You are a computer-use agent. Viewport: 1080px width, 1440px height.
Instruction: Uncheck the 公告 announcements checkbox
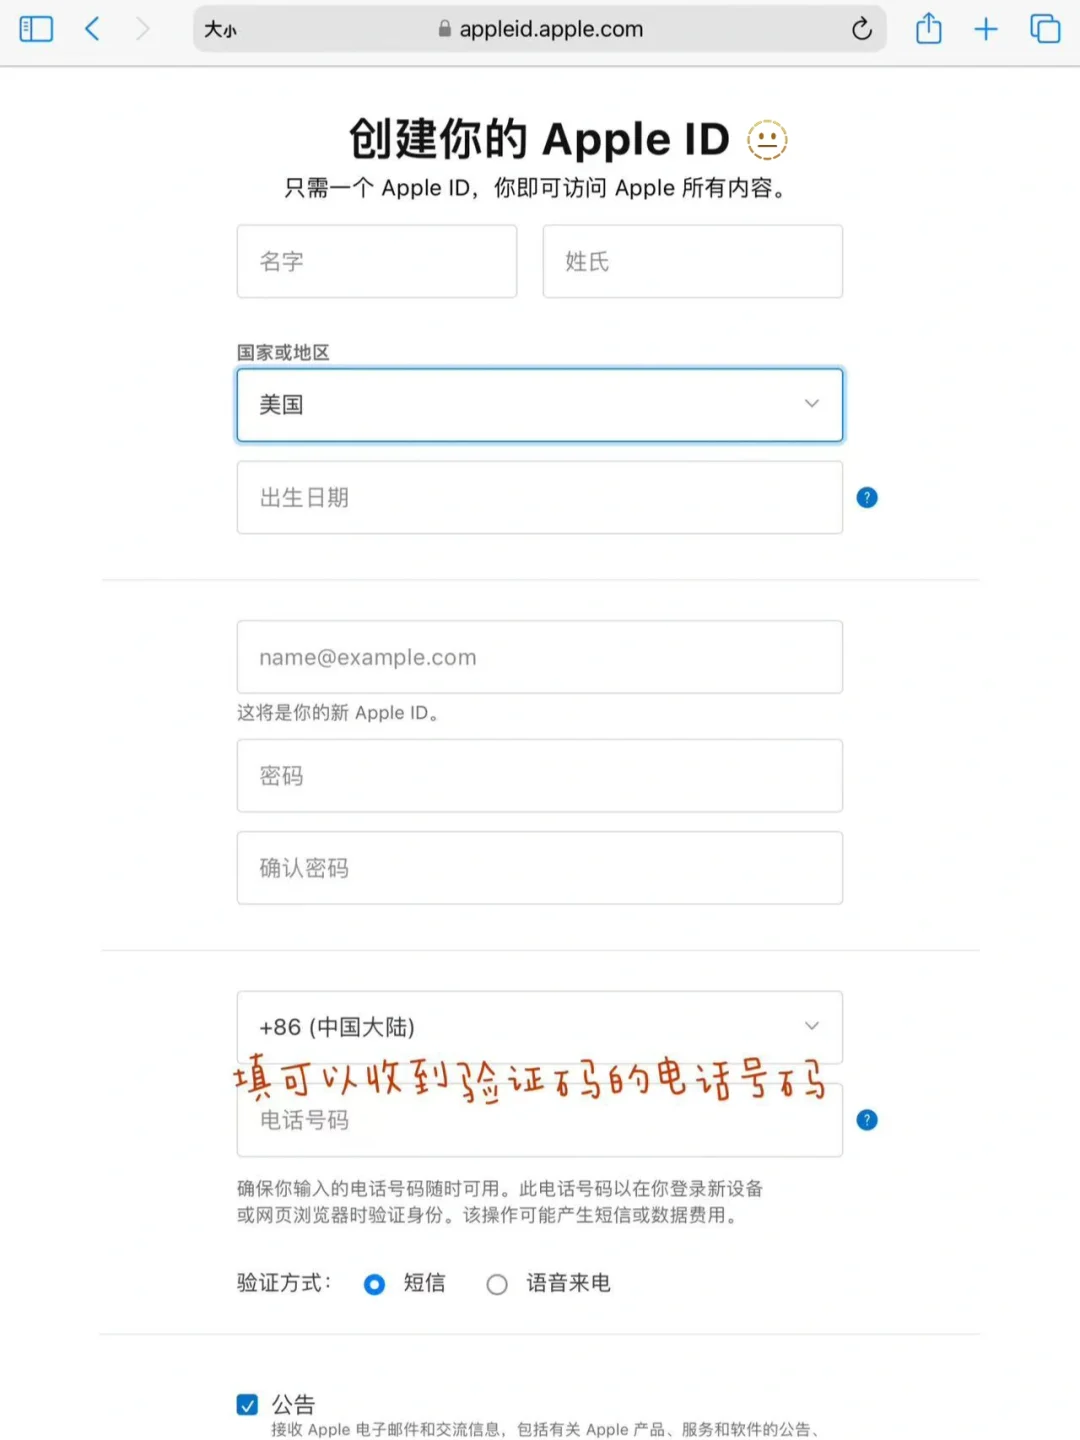(246, 1404)
